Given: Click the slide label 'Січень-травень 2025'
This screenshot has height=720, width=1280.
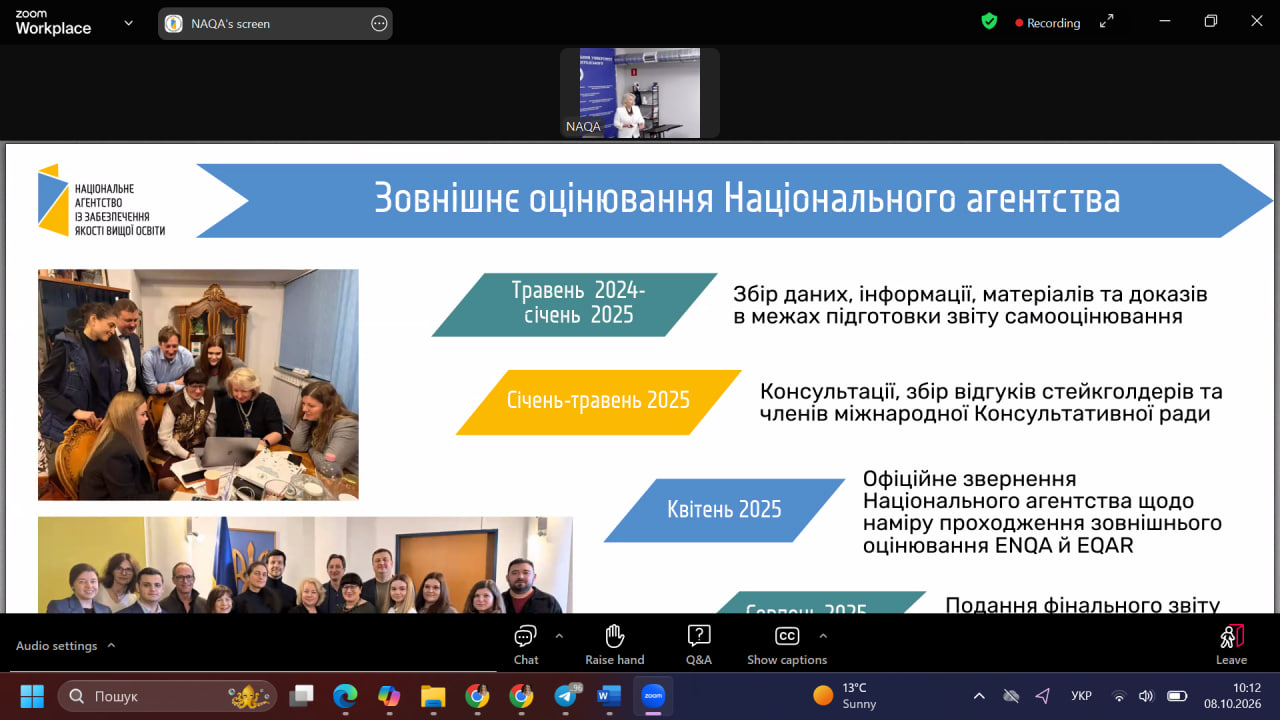Looking at the screenshot, I should [598, 401].
